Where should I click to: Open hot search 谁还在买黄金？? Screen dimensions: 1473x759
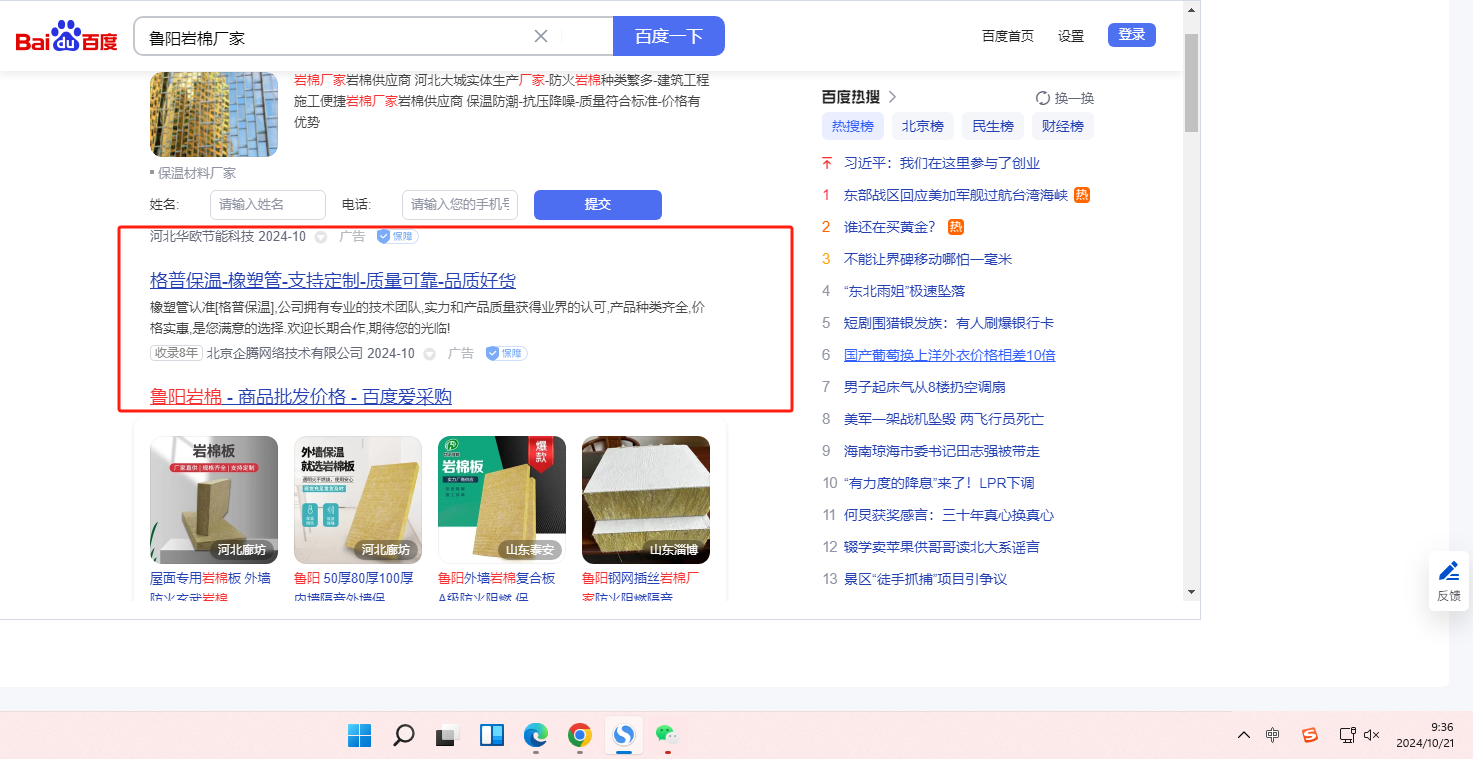point(890,227)
